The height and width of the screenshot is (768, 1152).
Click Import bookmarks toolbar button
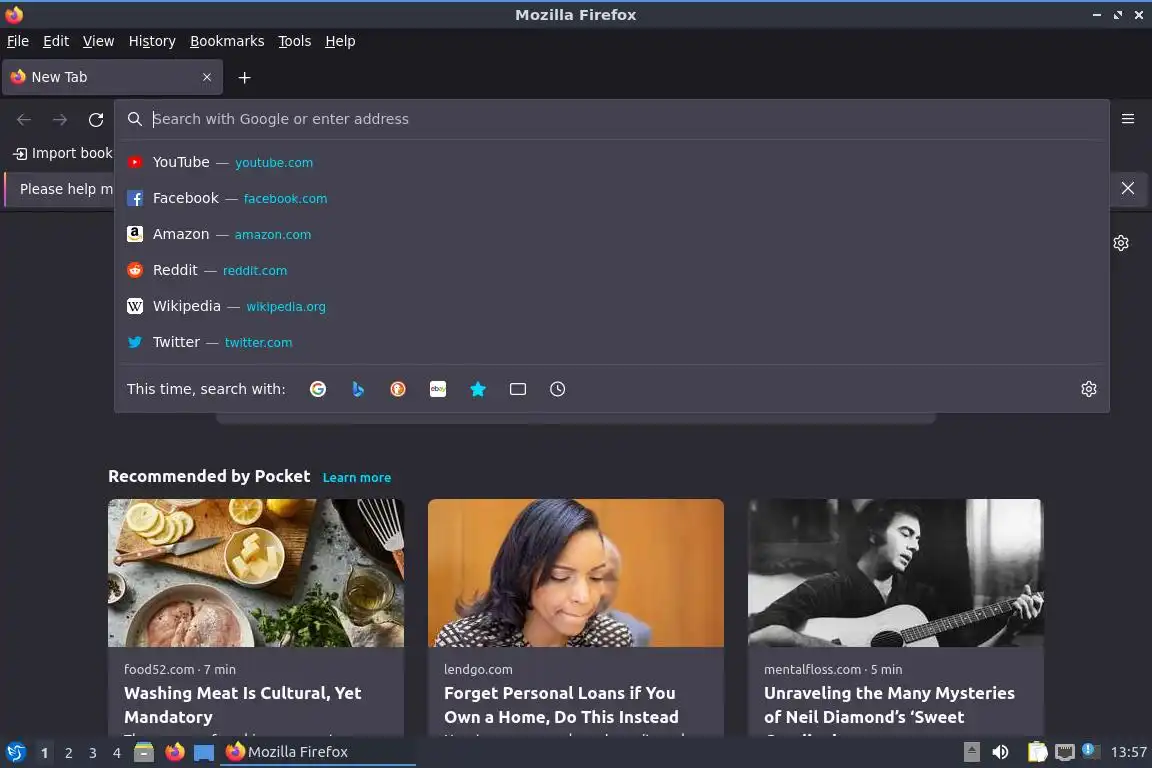click(x=63, y=153)
